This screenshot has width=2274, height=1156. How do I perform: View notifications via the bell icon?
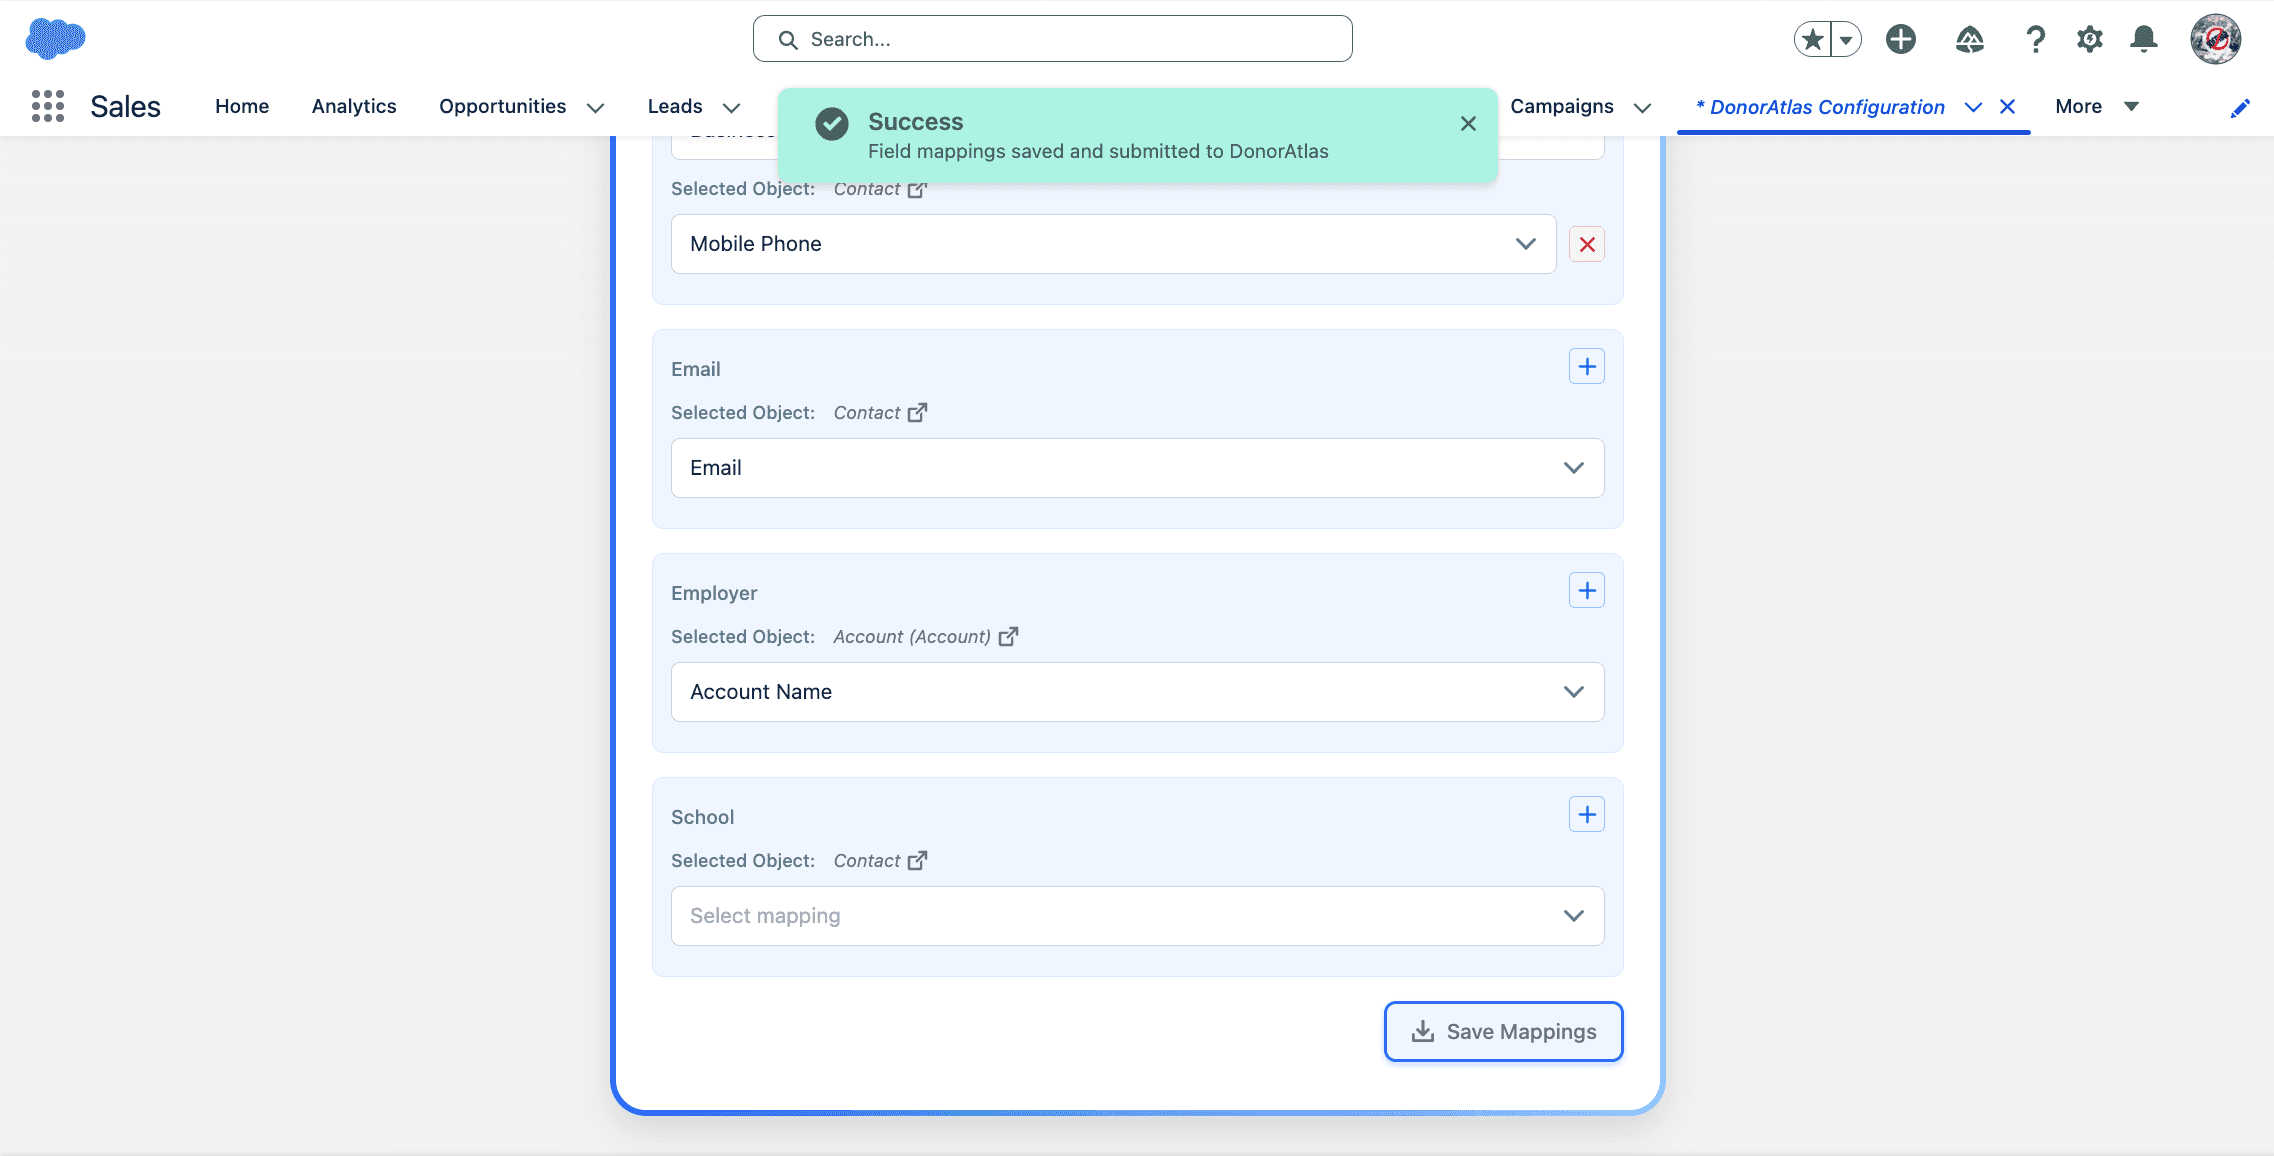pos(2142,39)
